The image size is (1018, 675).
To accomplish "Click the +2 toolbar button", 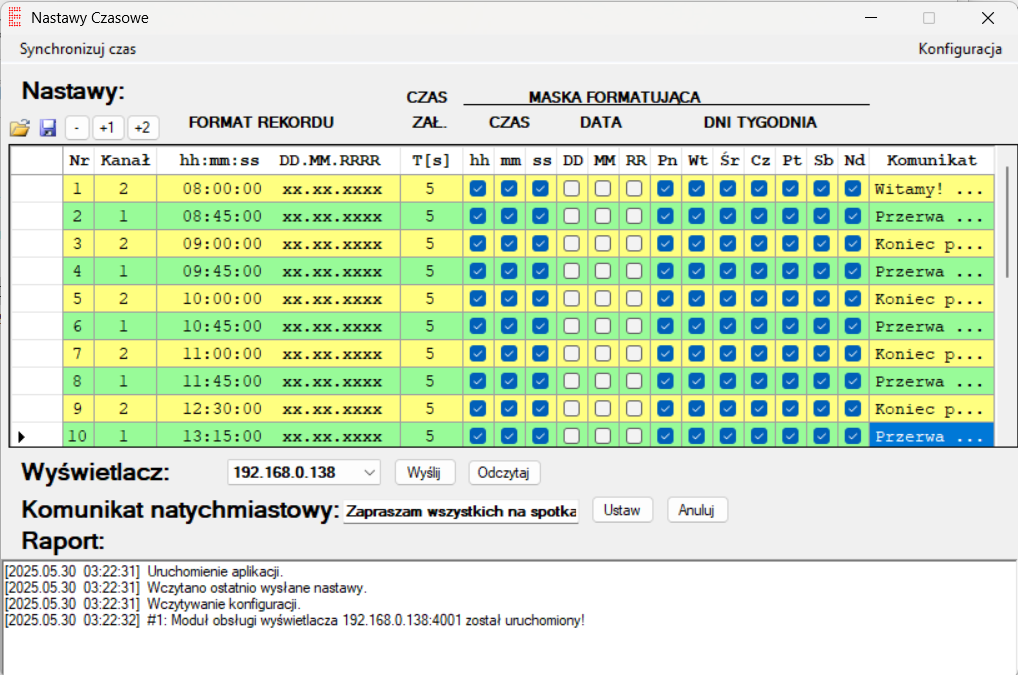I will tap(142, 127).
